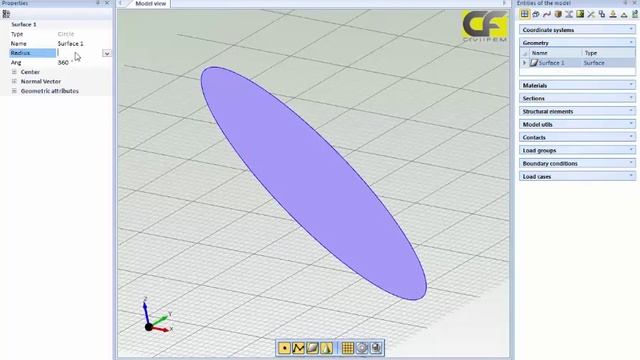This screenshot has width=640, height=360.
Task: Click the I-beam sections icon
Action: click(x=569, y=15)
